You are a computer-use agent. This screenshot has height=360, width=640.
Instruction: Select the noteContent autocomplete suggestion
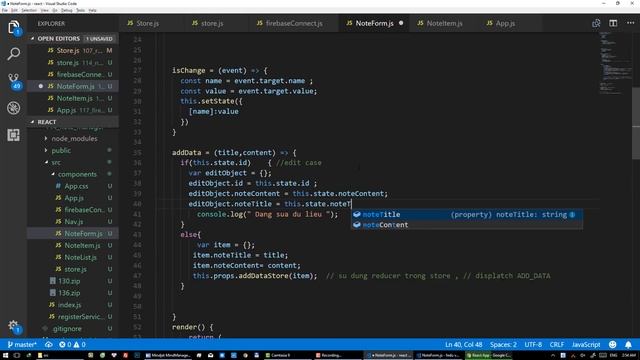(x=467, y=225)
